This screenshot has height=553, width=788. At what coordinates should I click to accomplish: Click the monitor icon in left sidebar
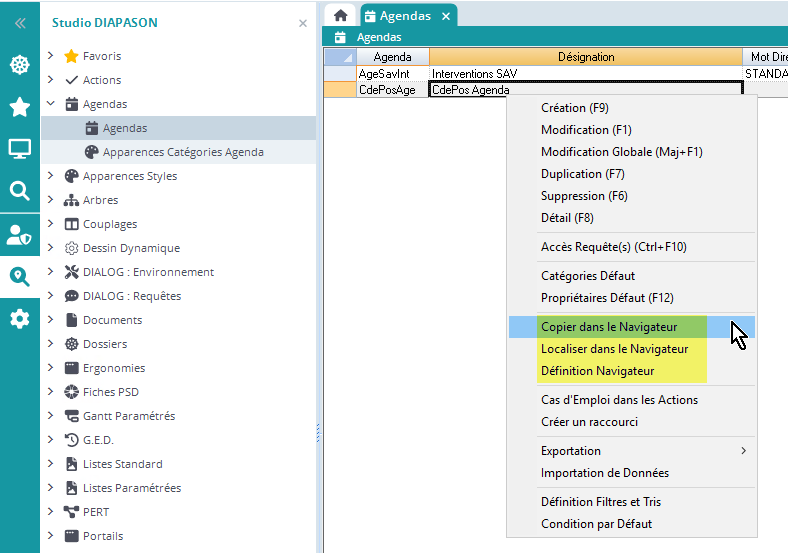click(x=20, y=149)
